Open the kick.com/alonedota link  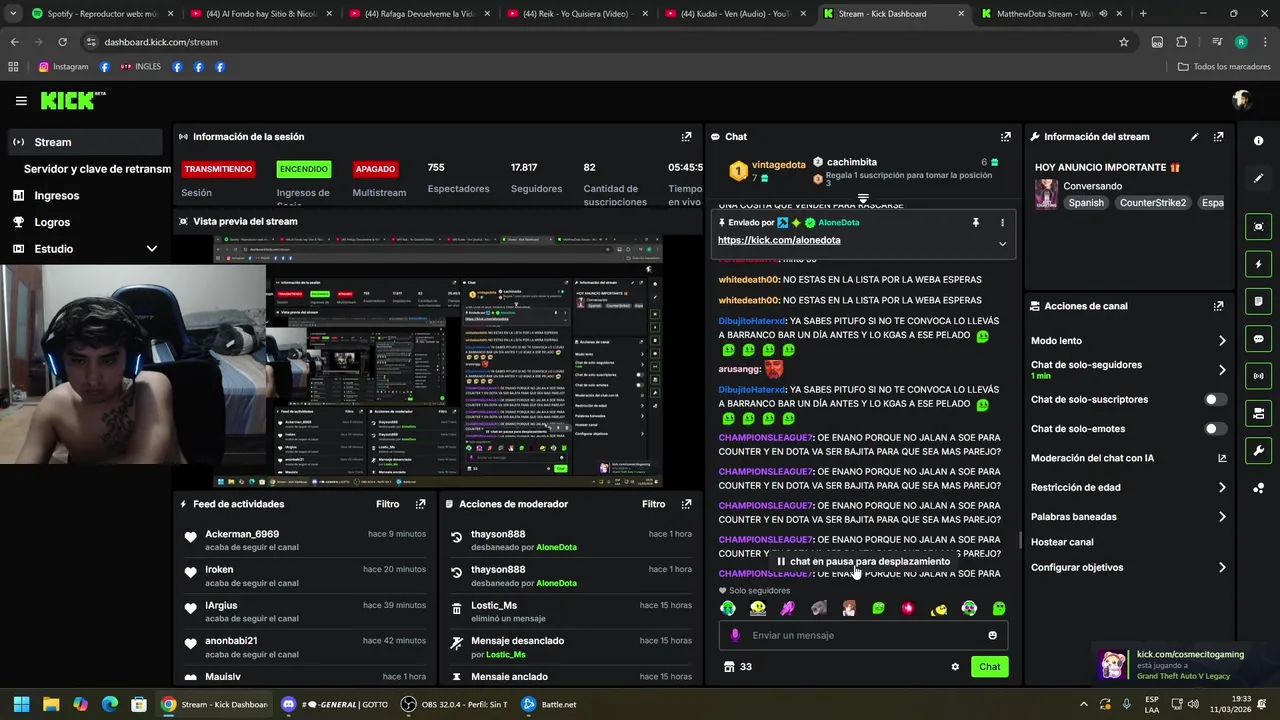pyautogui.click(x=779, y=240)
